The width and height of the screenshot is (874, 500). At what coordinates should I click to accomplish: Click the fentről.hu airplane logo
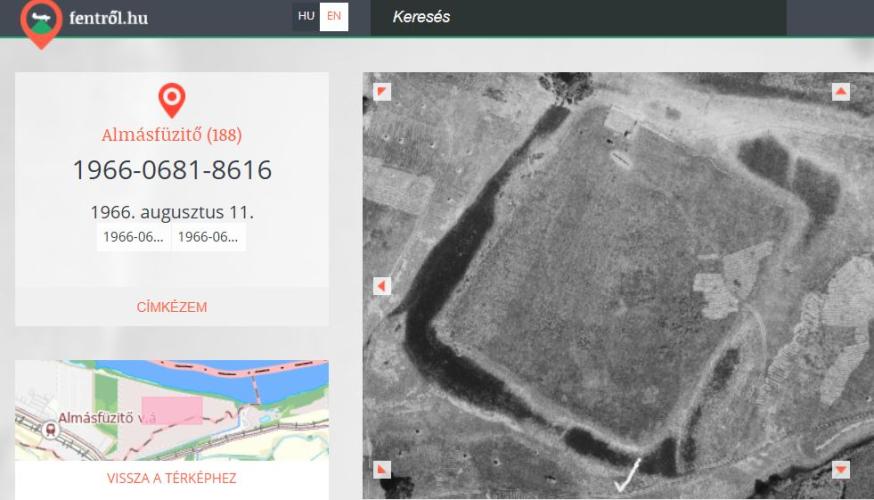tap(41, 20)
